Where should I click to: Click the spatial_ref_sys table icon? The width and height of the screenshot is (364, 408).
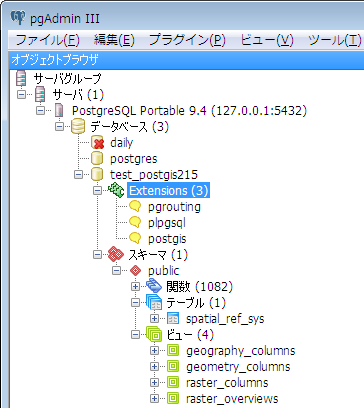(173, 319)
